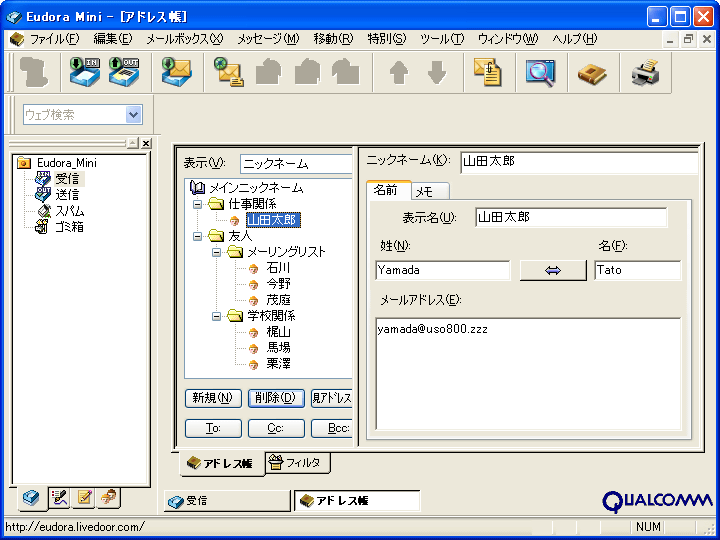Click the ニックネーム(K) input field

[x=579, y=162]
